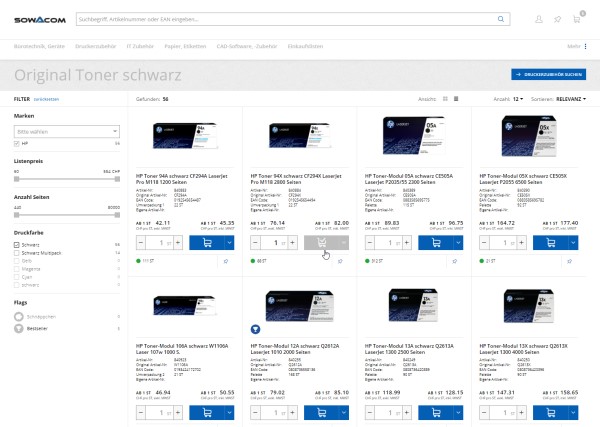Open CAD-Software, -Zubehör menu
Screen dimensions: 600x427
click(247, 46)
